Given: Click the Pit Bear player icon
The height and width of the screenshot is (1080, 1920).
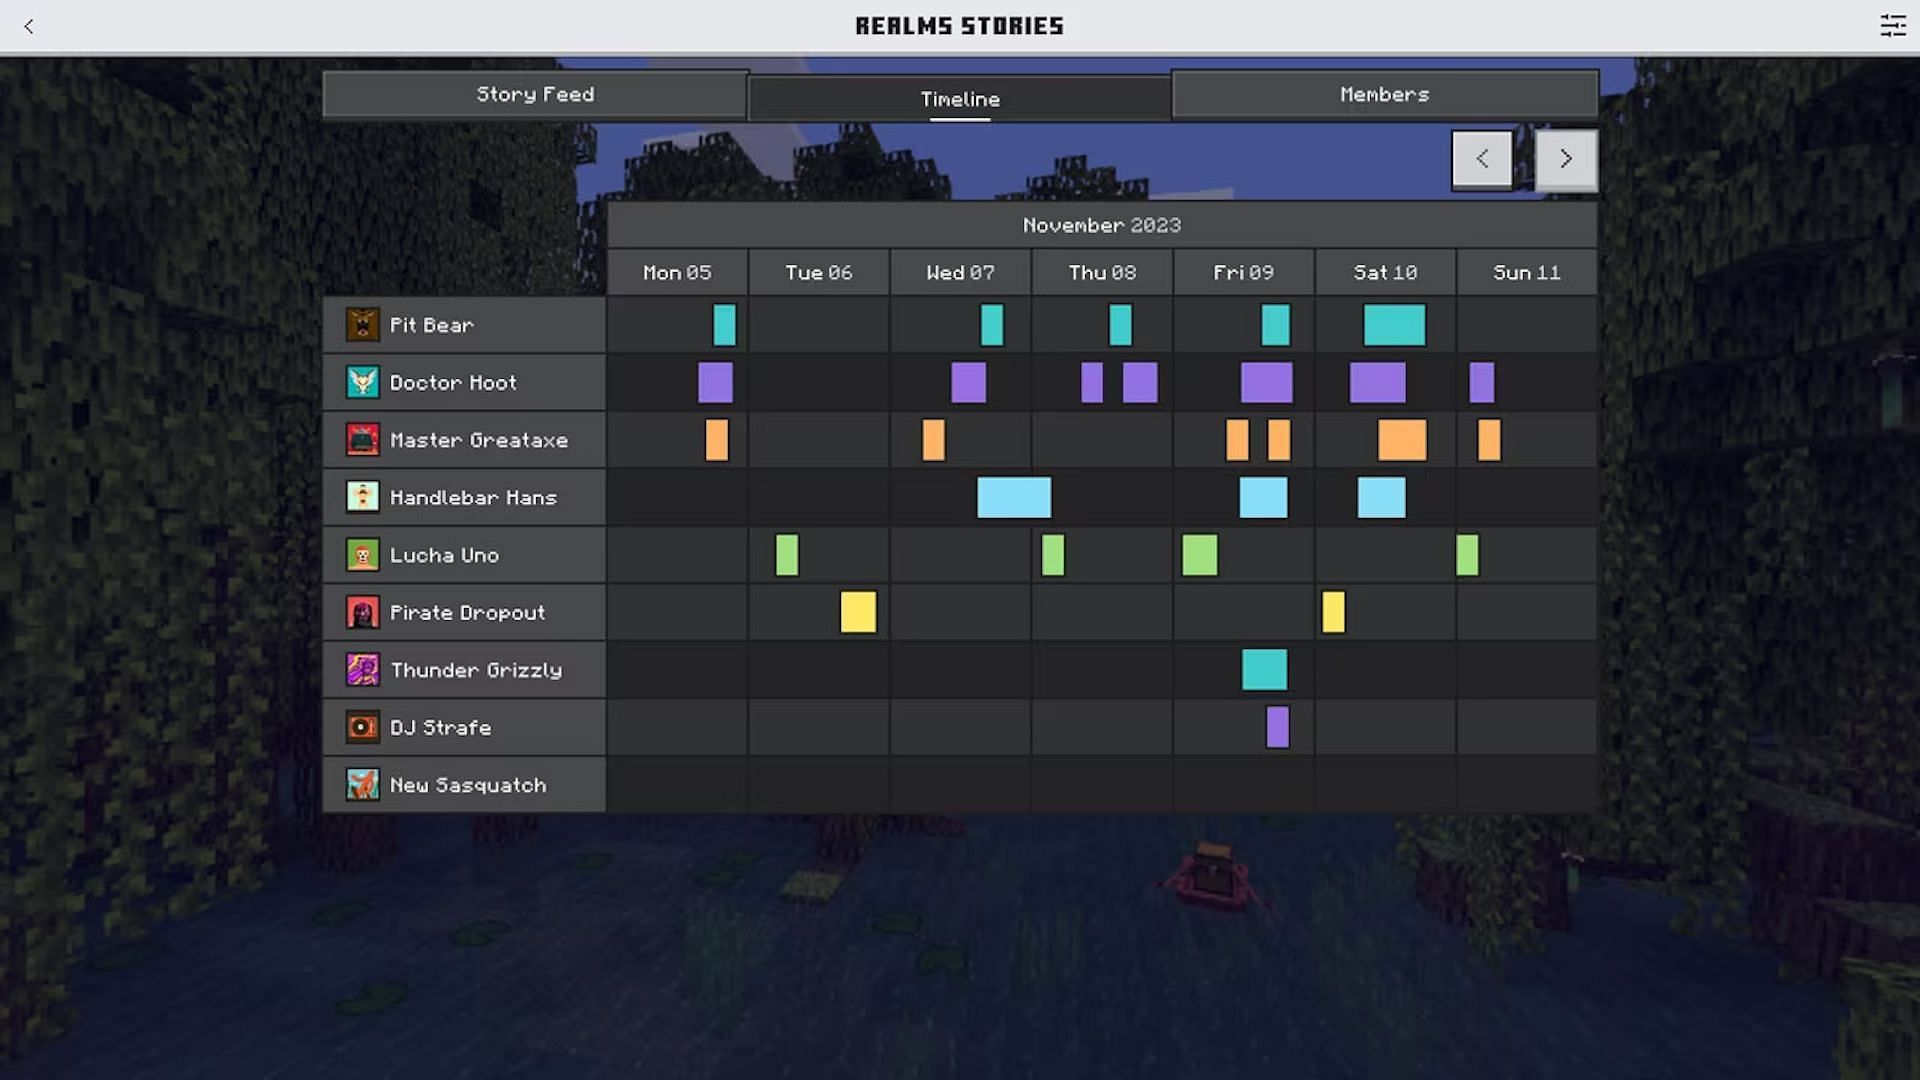Looking at the screenshot, I should (363, 324).
